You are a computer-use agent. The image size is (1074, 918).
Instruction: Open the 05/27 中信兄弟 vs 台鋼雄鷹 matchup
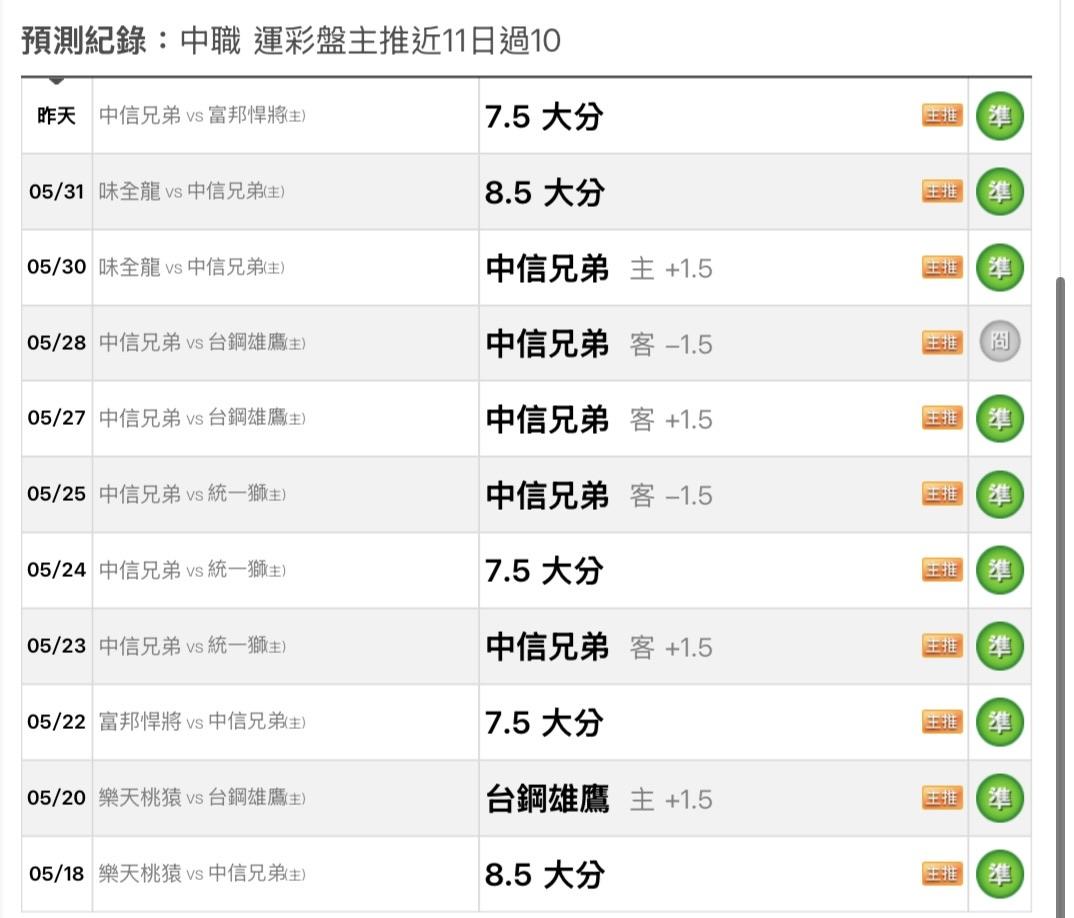(x=202, y=418)
